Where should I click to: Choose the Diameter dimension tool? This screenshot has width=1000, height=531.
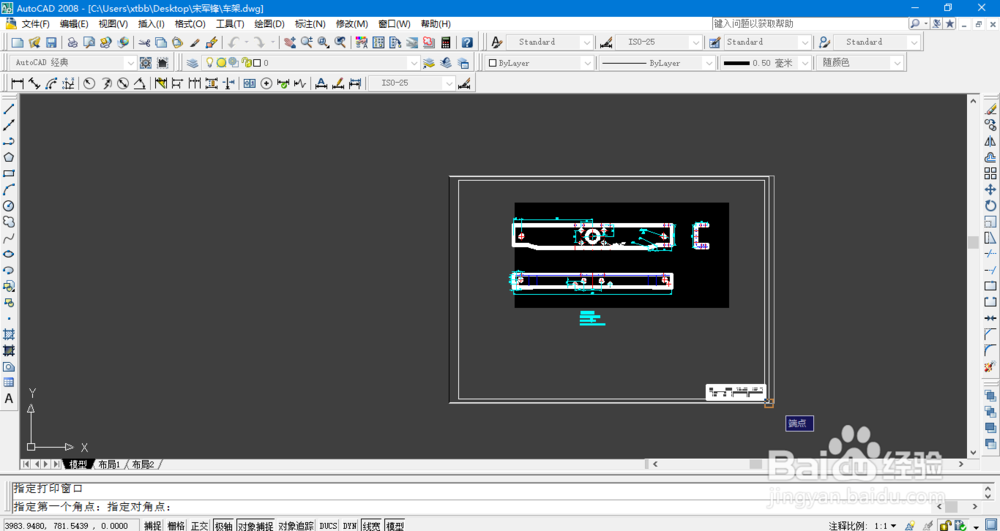pyautogui.click(x=123, y=84)
